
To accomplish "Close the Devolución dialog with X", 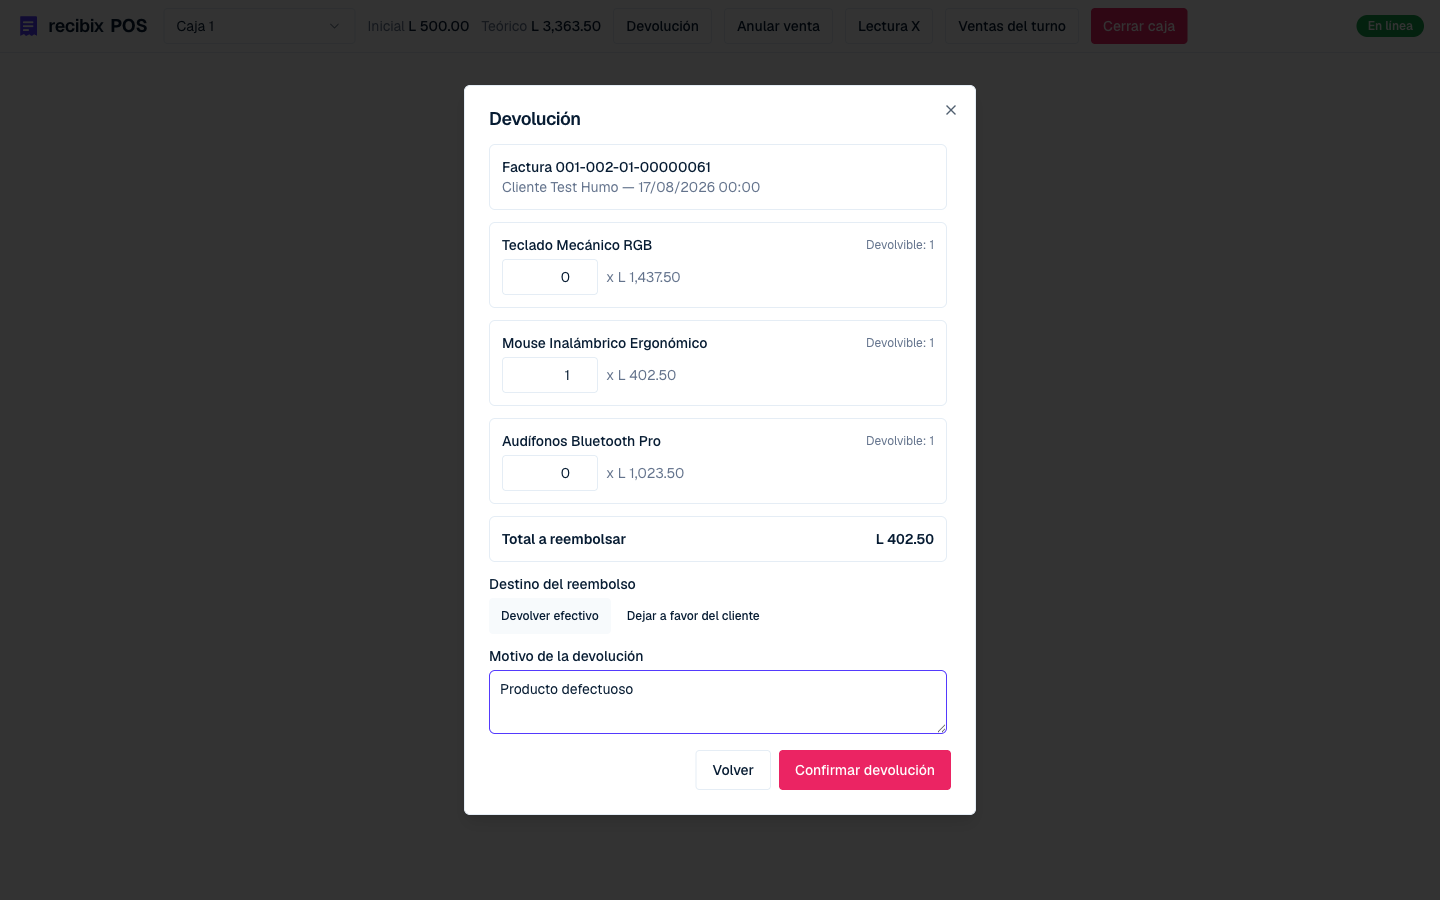I will [x=951, y=110].
